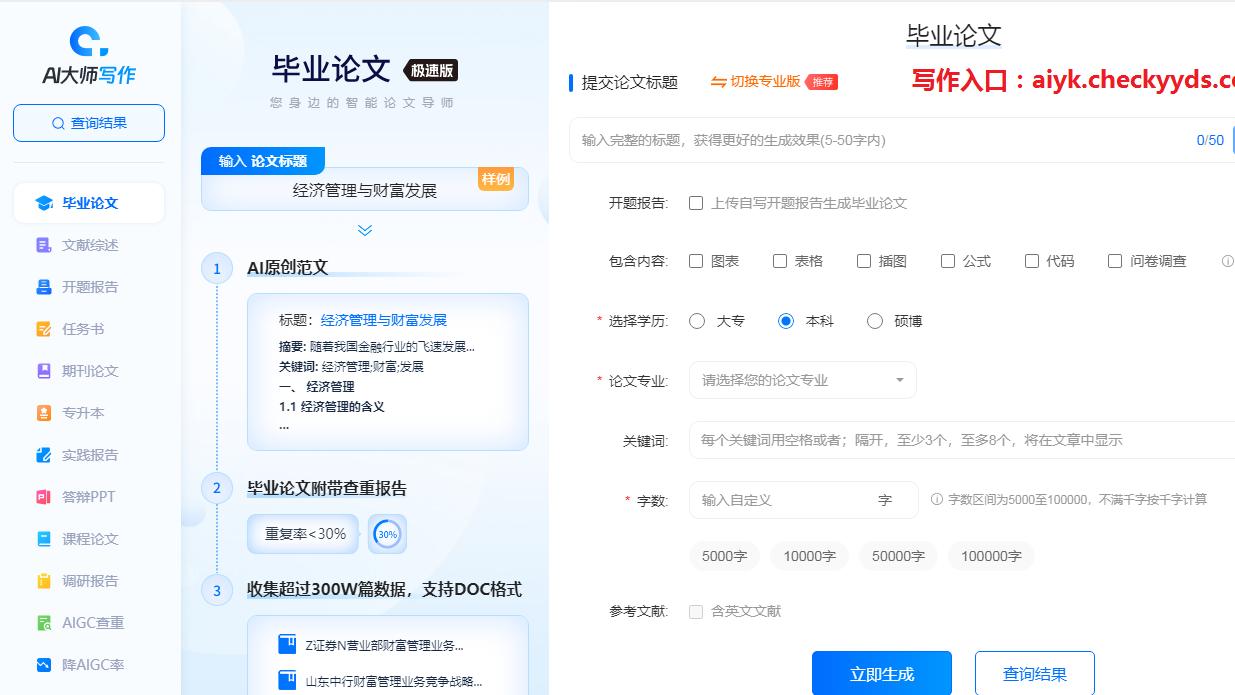Image resolution: width=1235 pixels, height=695 pixels.
Task: Select 开题报告 from the left sidebar
Action: pyautogui.click(x=88, y=287)
